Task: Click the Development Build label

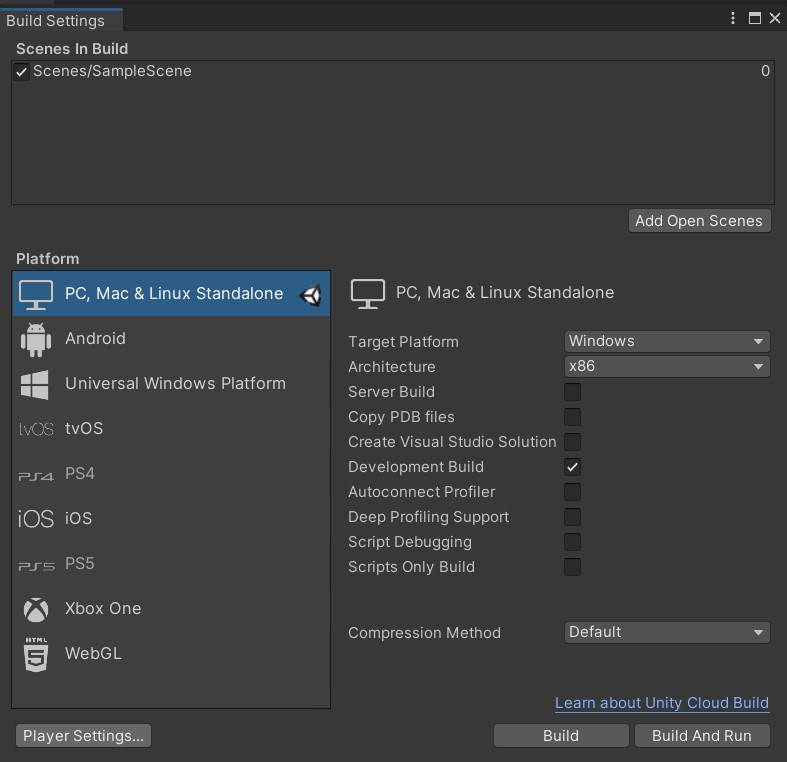Action: tap(416, 467)
